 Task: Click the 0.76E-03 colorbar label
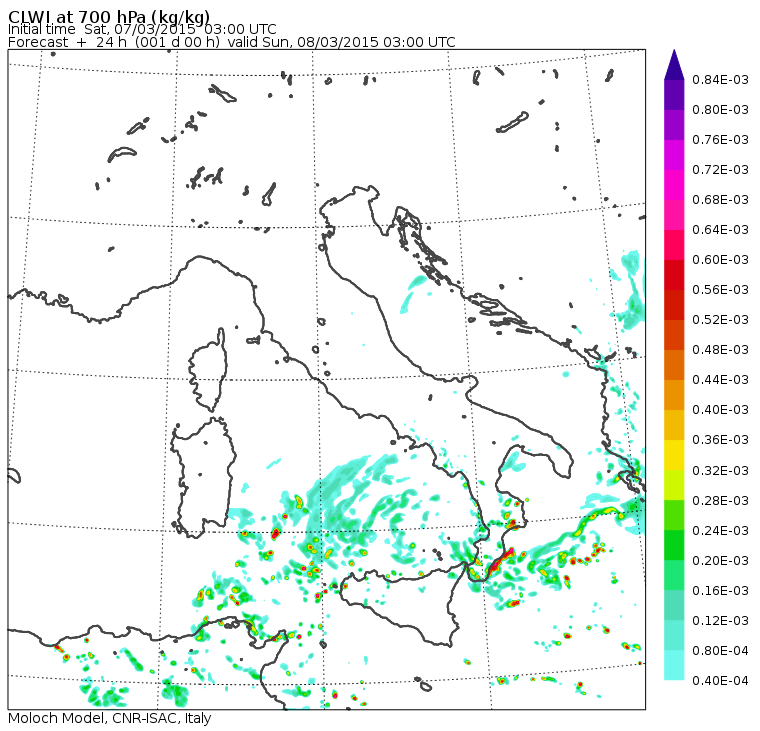(720, 140)
